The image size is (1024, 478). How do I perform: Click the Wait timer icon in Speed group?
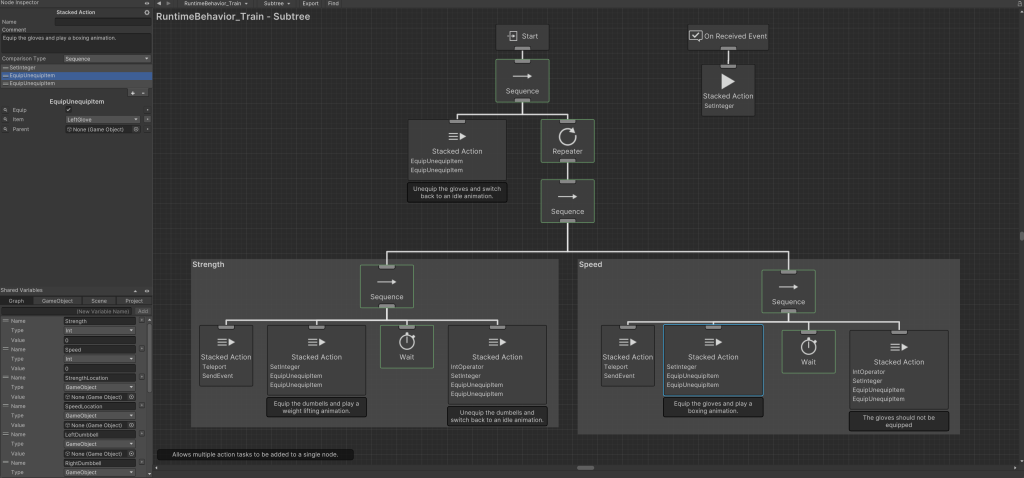[807, 345]
